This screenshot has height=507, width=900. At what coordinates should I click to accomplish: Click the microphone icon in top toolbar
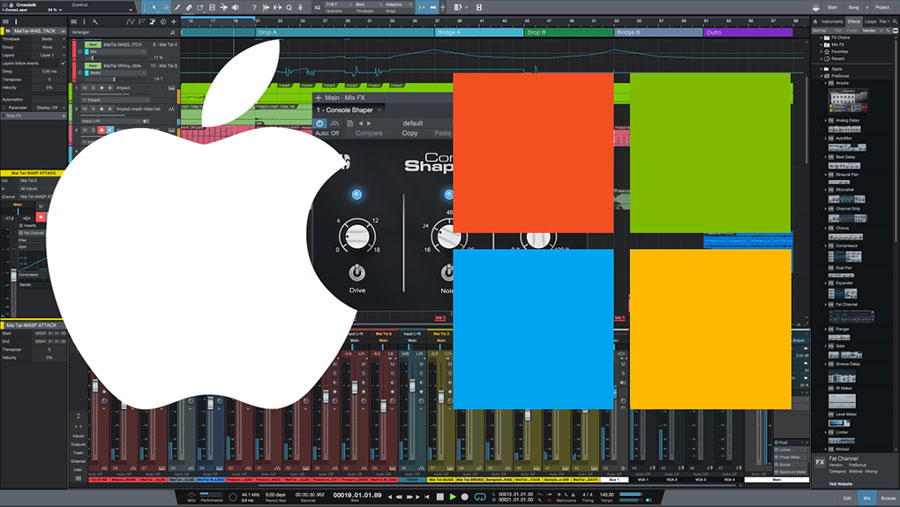coord(300,7)
